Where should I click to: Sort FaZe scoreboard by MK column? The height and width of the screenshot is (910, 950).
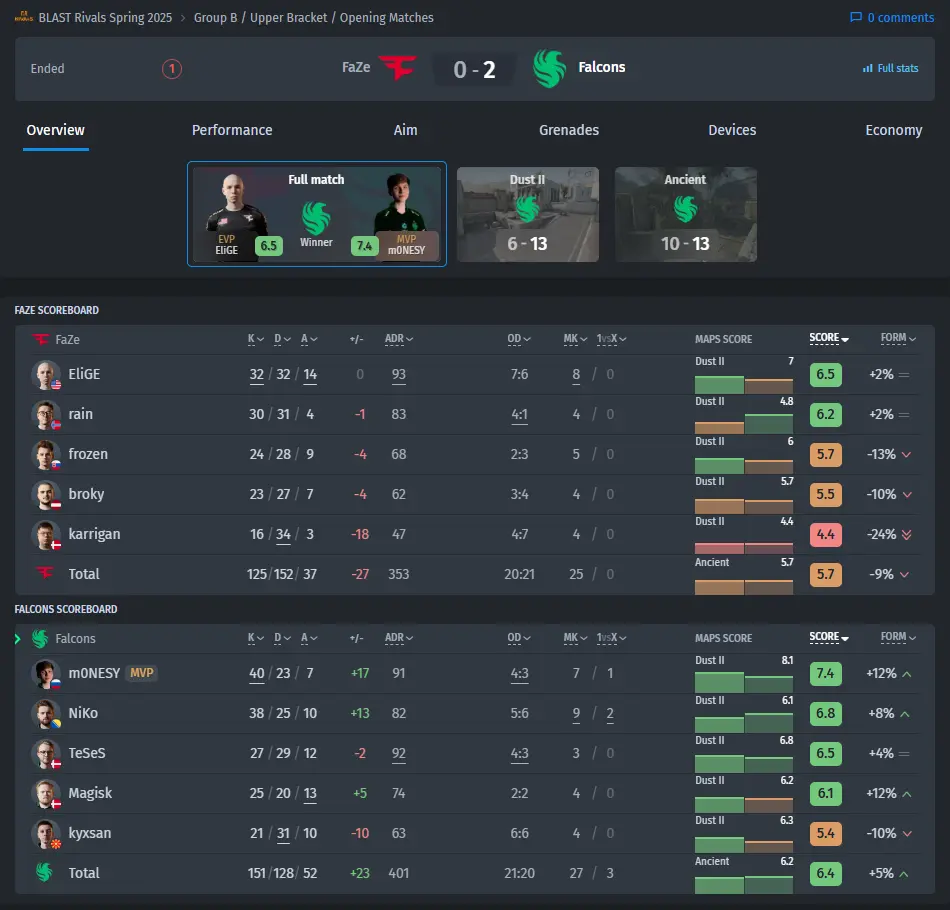575,339
